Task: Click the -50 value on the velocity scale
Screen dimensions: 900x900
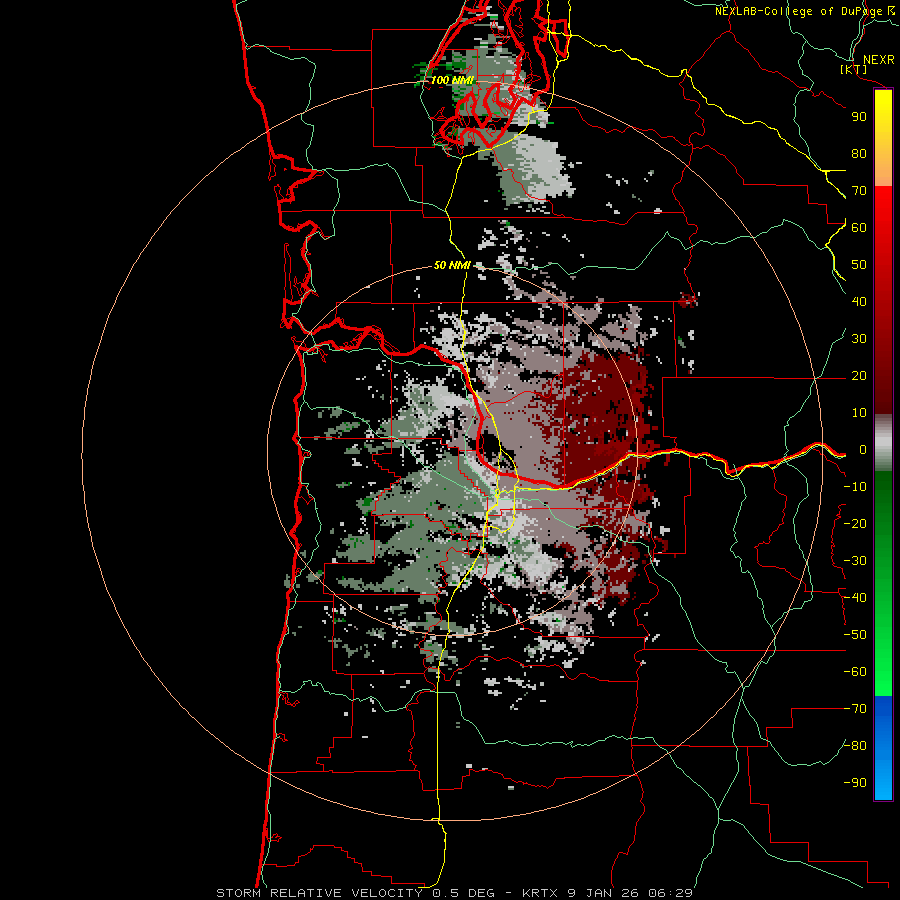Action: pyautogui.click(x=855, y=635)
